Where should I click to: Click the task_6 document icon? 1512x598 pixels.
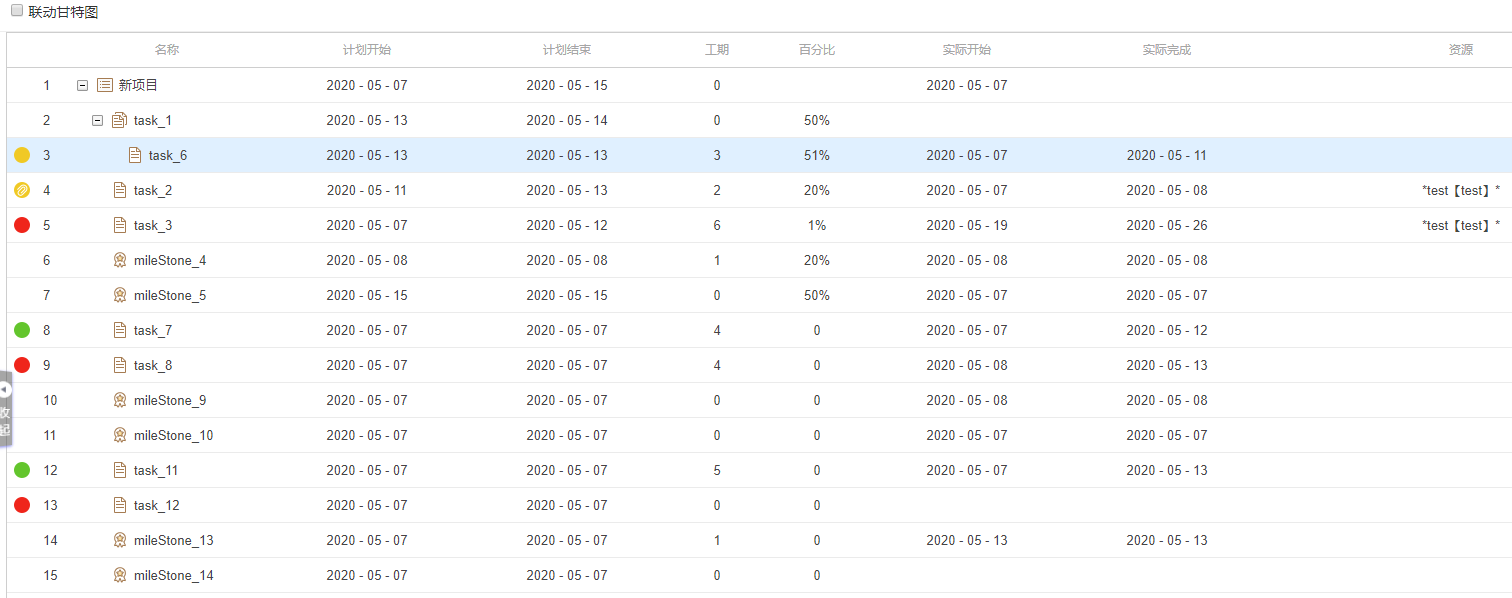pos(134,155)
